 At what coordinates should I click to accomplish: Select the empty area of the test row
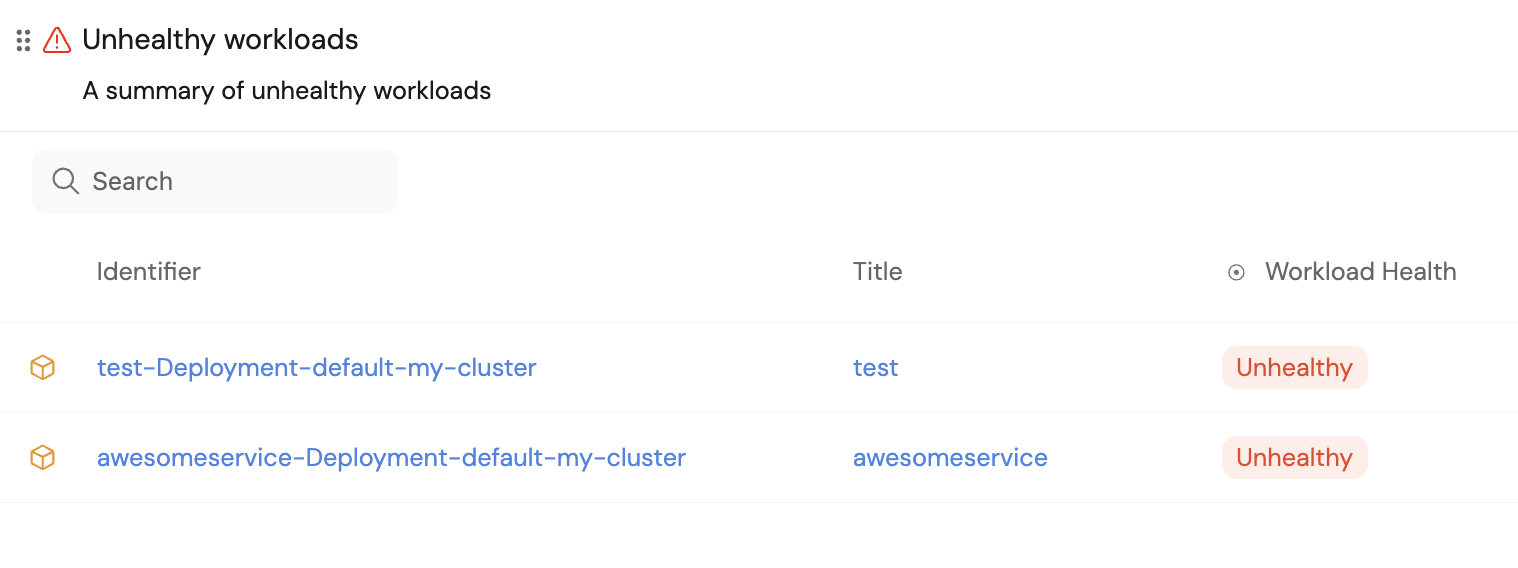pos(700,368)
